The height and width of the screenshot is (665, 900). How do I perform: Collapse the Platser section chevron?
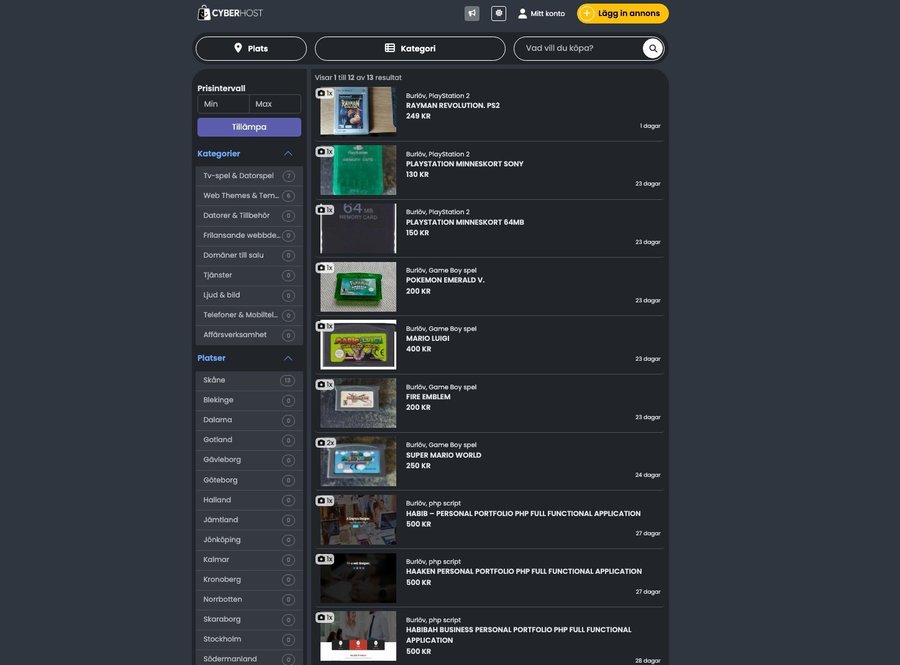pyautogui.click(x=288, y=358)
